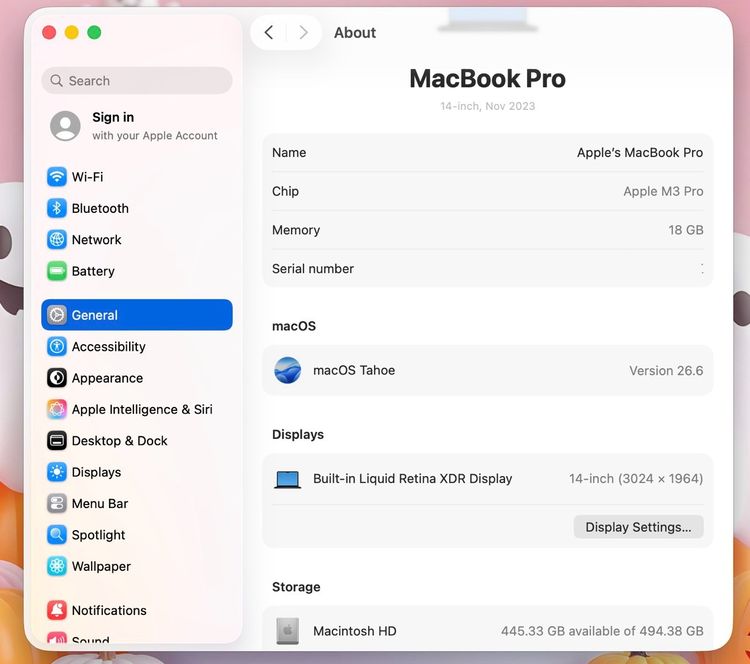Select Battery in the sidebar
This screenshot has width=750, height=664.
tap(137, 271)
